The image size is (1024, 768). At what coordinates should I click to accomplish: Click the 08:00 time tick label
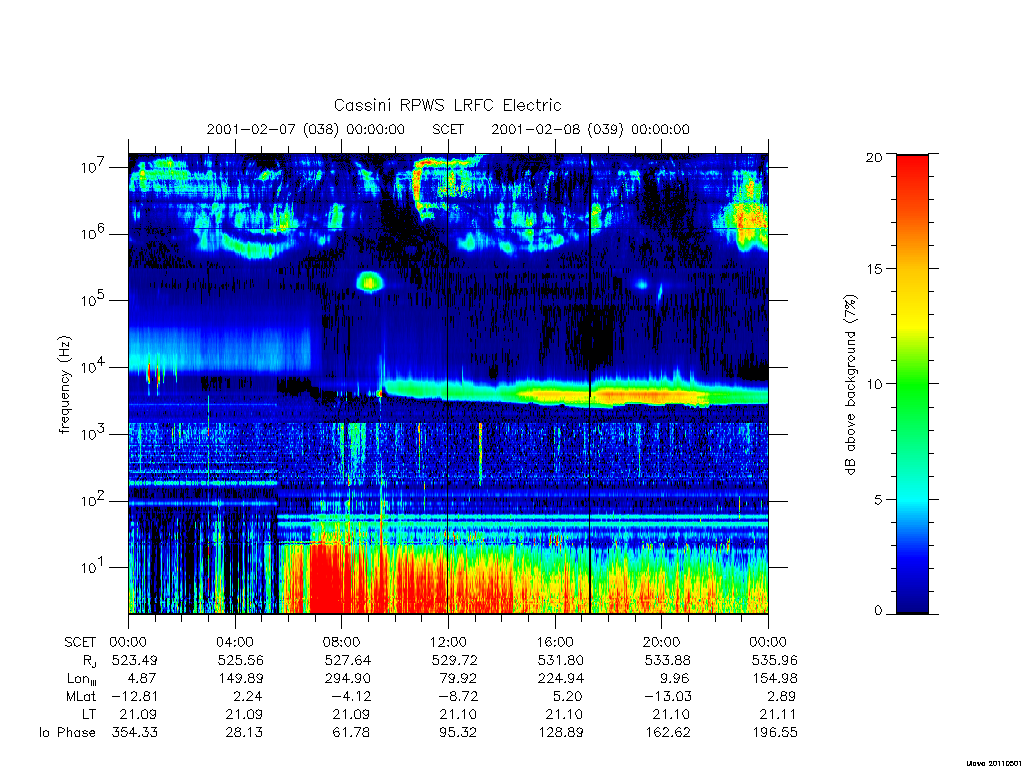[342, 642]
